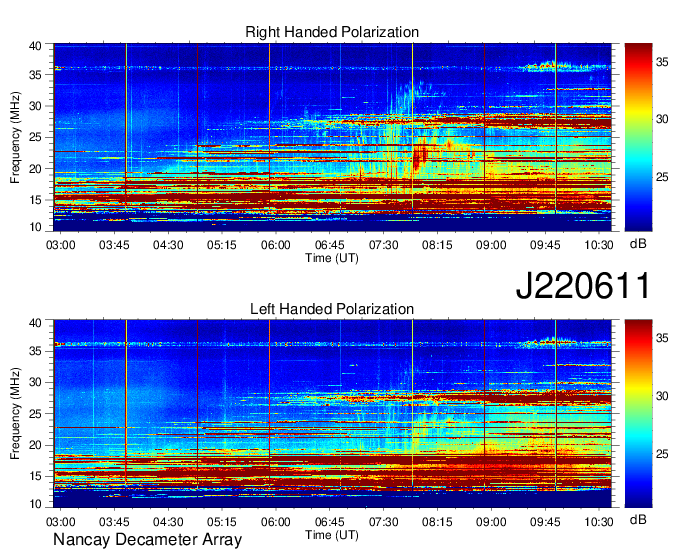680x552 pixels.
Task: Click the "25" frequency tick on Left Handed plot
Action: pyautogui.click(x=36, y=414)
